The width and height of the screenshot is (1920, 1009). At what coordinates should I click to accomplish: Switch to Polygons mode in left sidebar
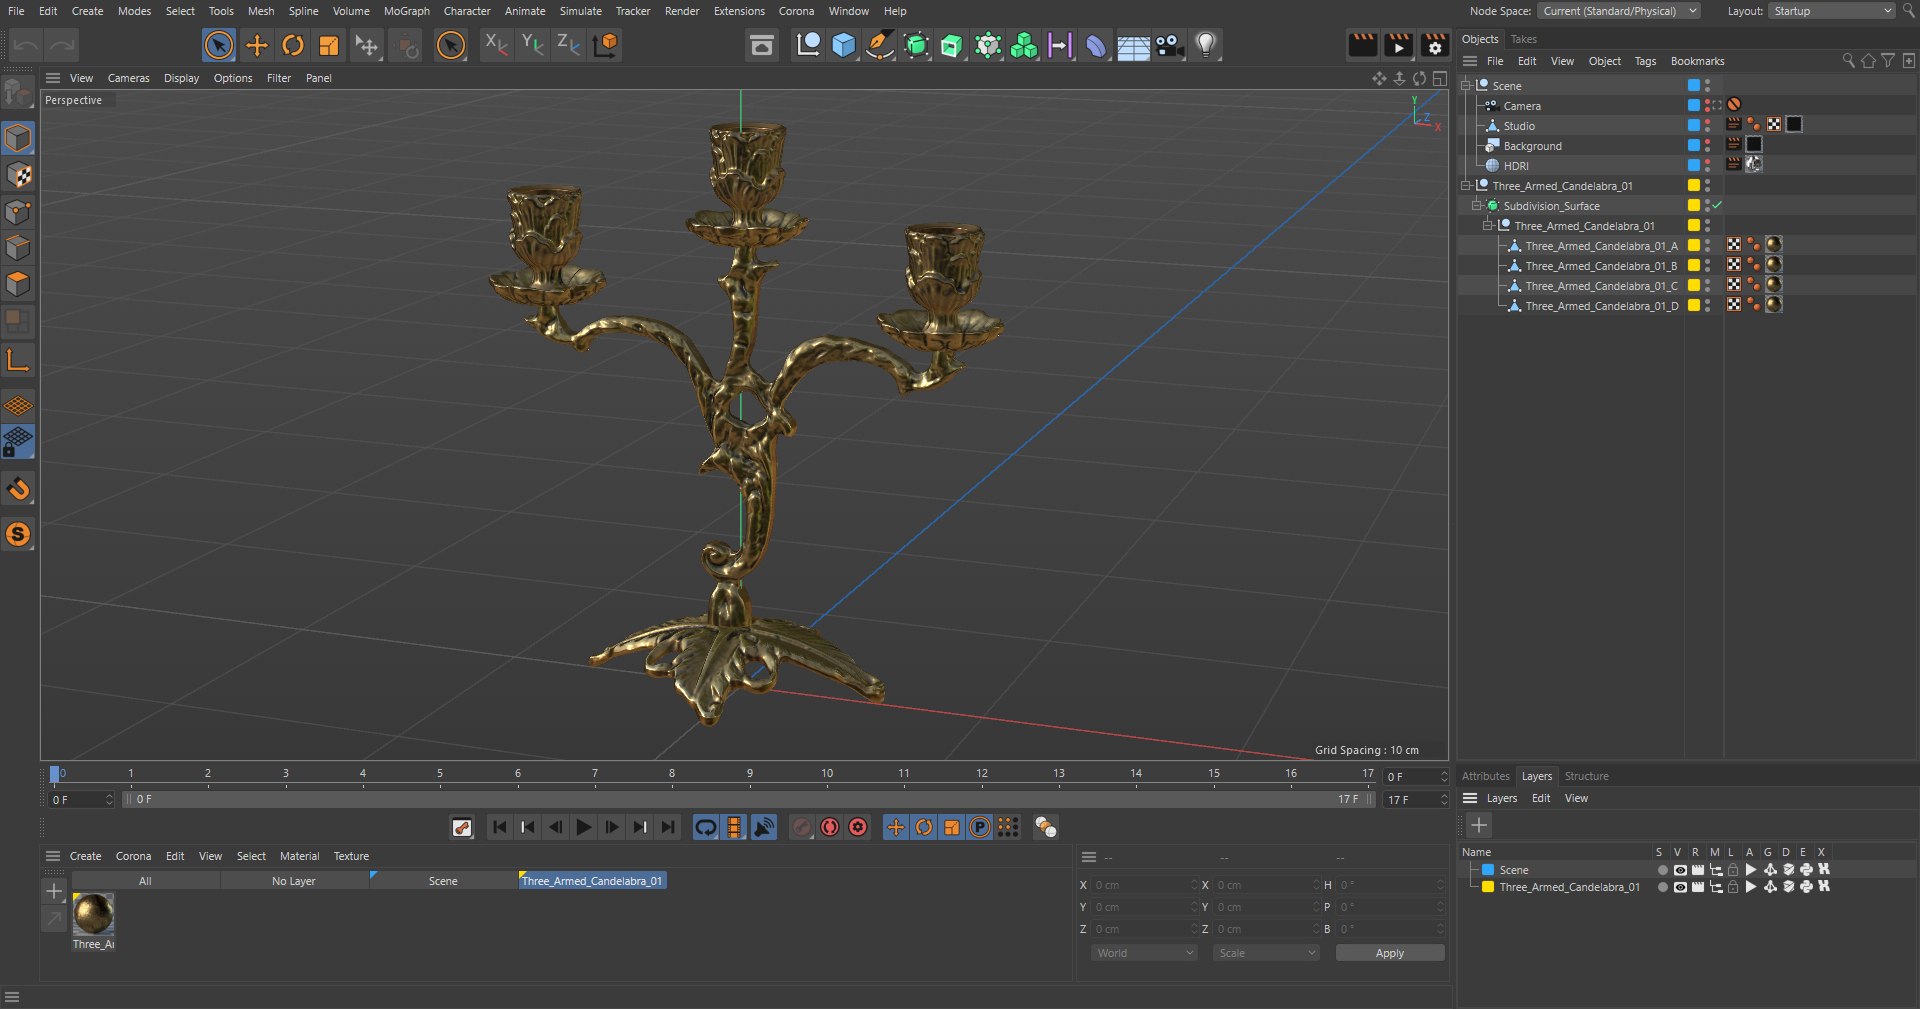18,284
